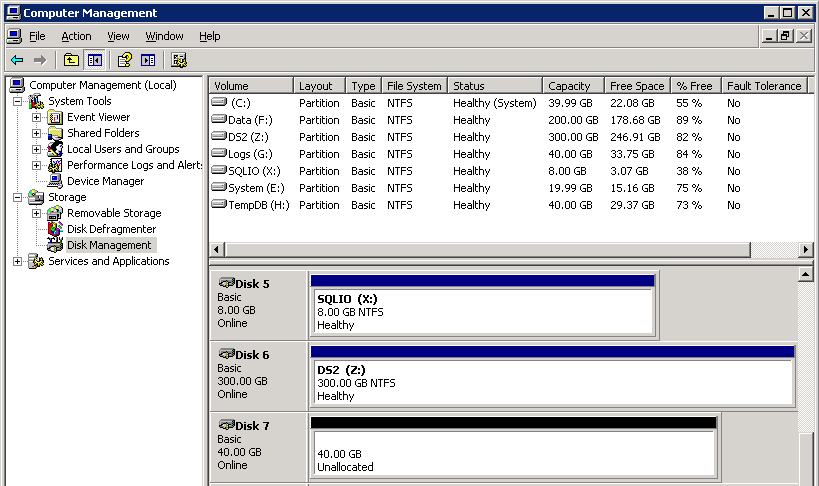
Task: Expand the Services and Applications node
Action: pyautogui.click(x=18, y=261)
